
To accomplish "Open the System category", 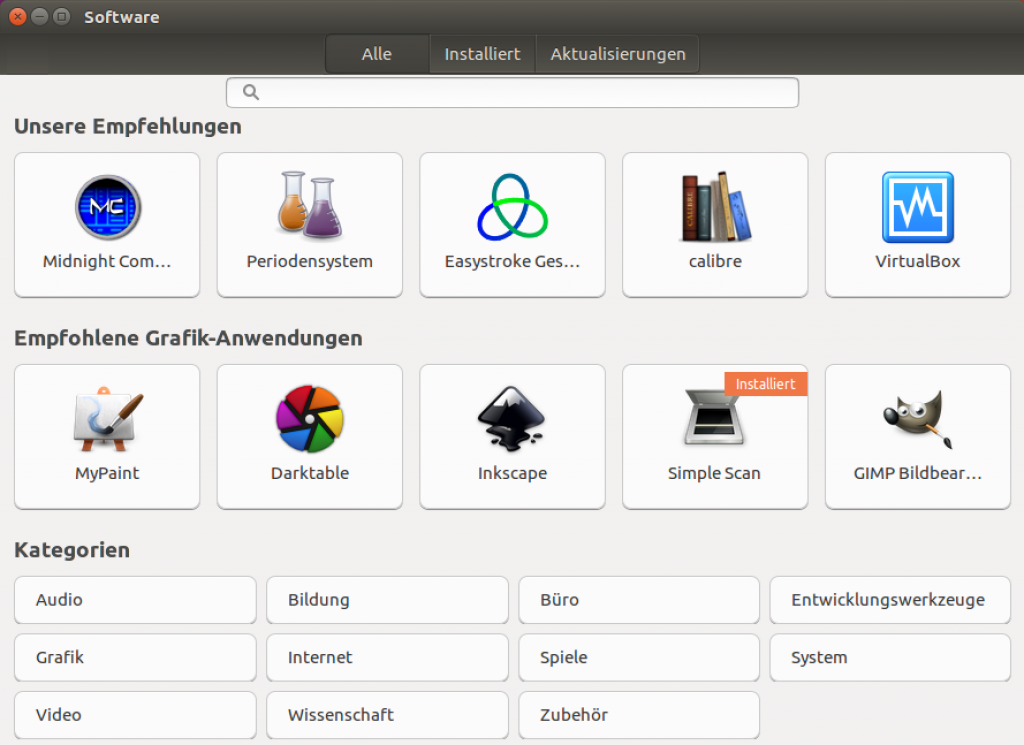I will tap(889, 657).
